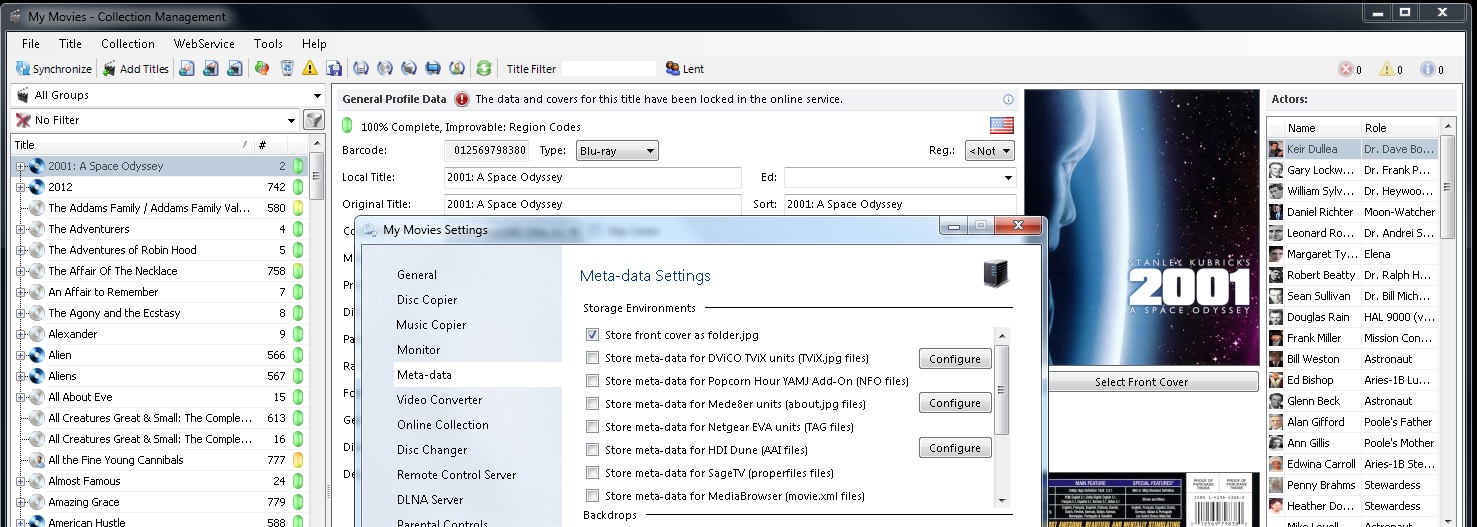Enable Store meta-data for MediaBrowser
The width and height of the screenshot is (1477, 527).
point(593,496)
